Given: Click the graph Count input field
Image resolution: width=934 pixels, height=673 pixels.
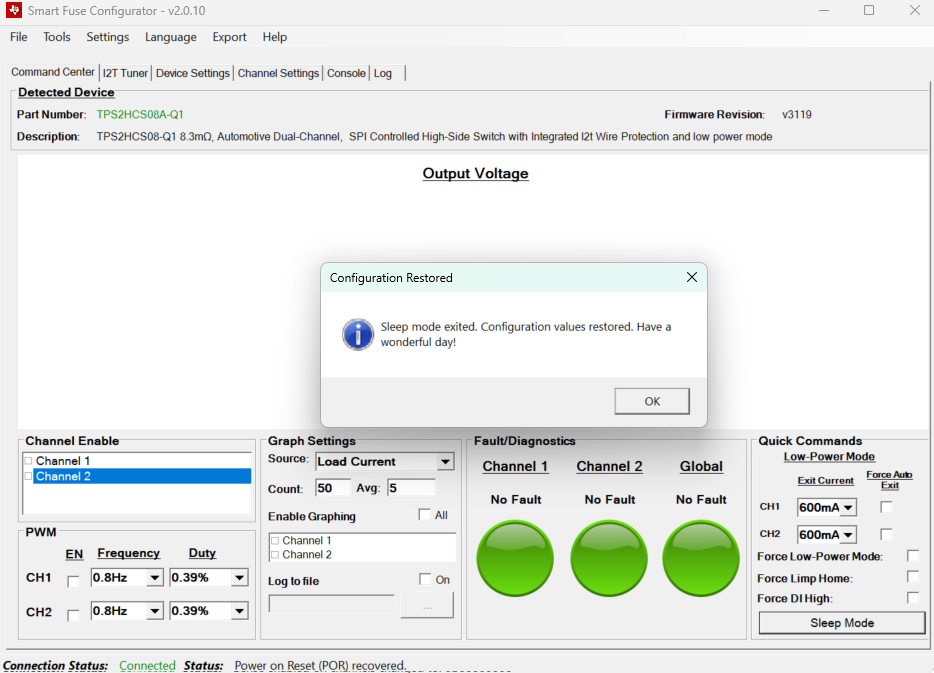Looking at the screenshot, I should pyautogui.click(x=333, y=488).
